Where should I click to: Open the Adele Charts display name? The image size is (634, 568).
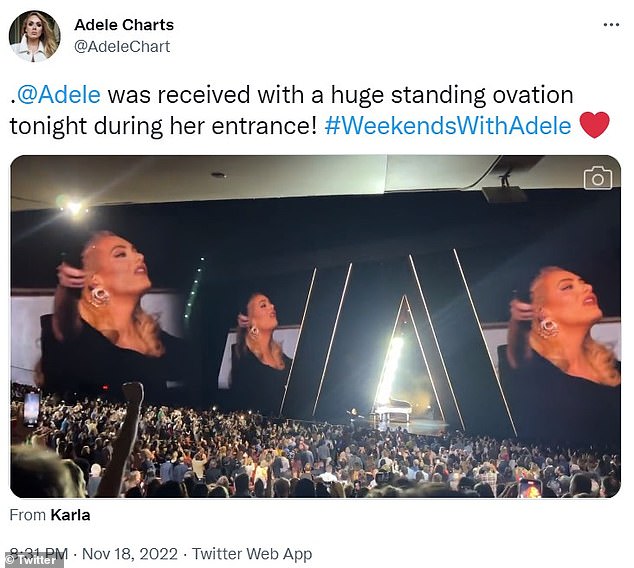point(124,24)
